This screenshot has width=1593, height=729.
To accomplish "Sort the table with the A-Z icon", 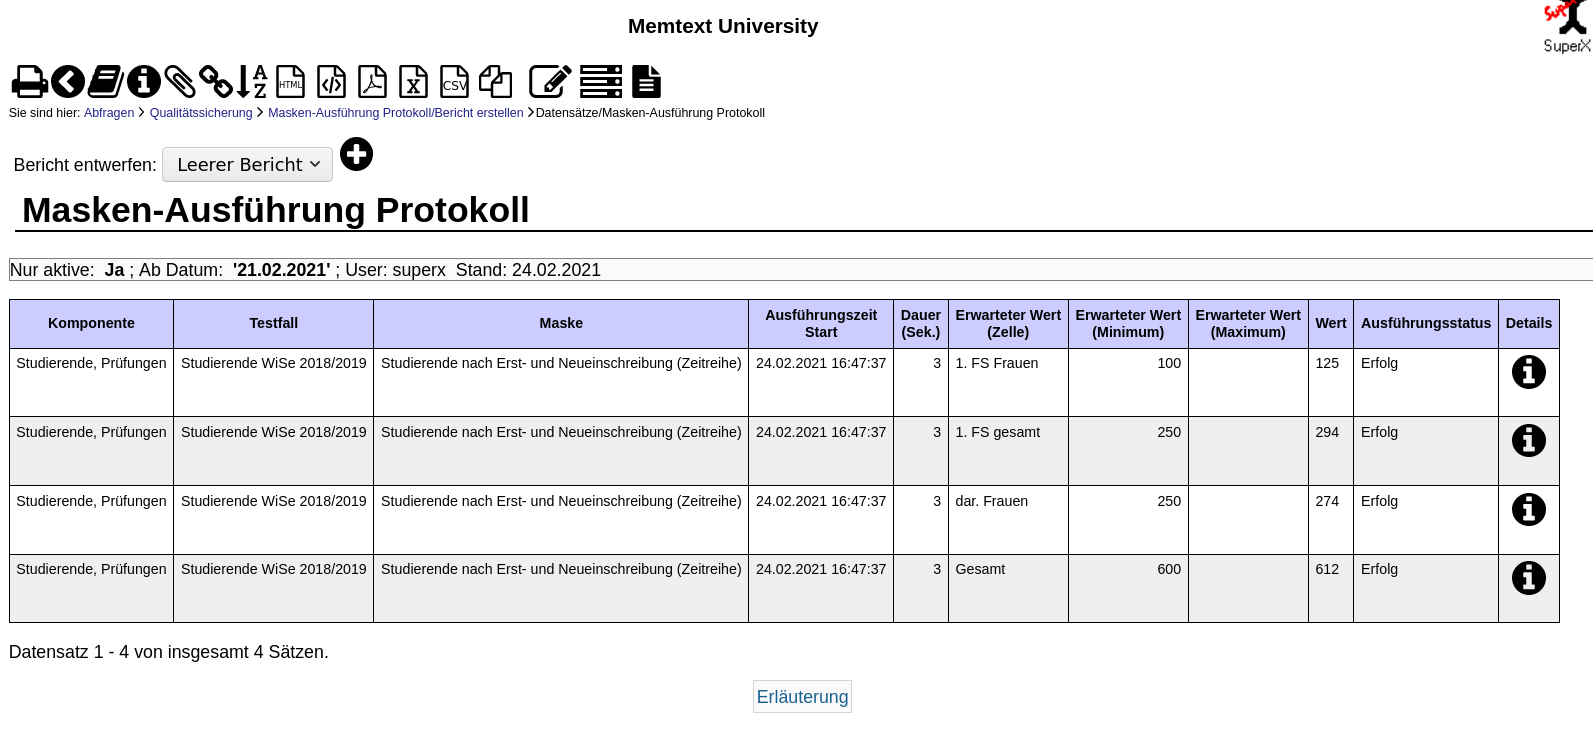I will [x=252, y=82].
